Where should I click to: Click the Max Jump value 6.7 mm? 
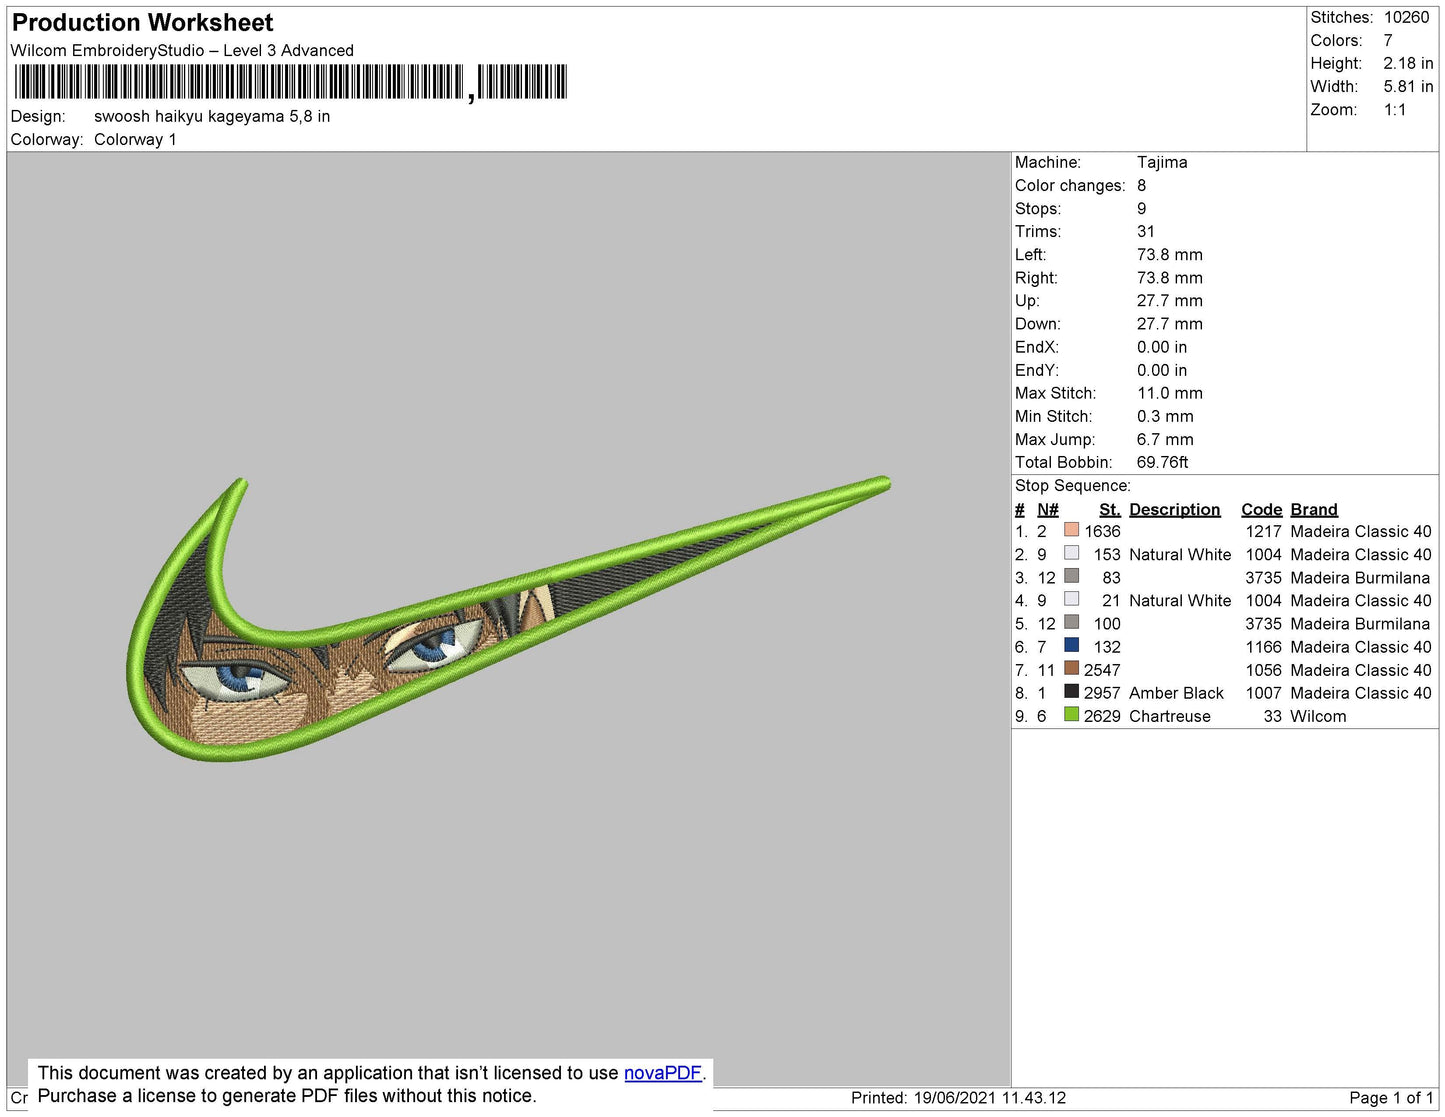point(1165,439)
